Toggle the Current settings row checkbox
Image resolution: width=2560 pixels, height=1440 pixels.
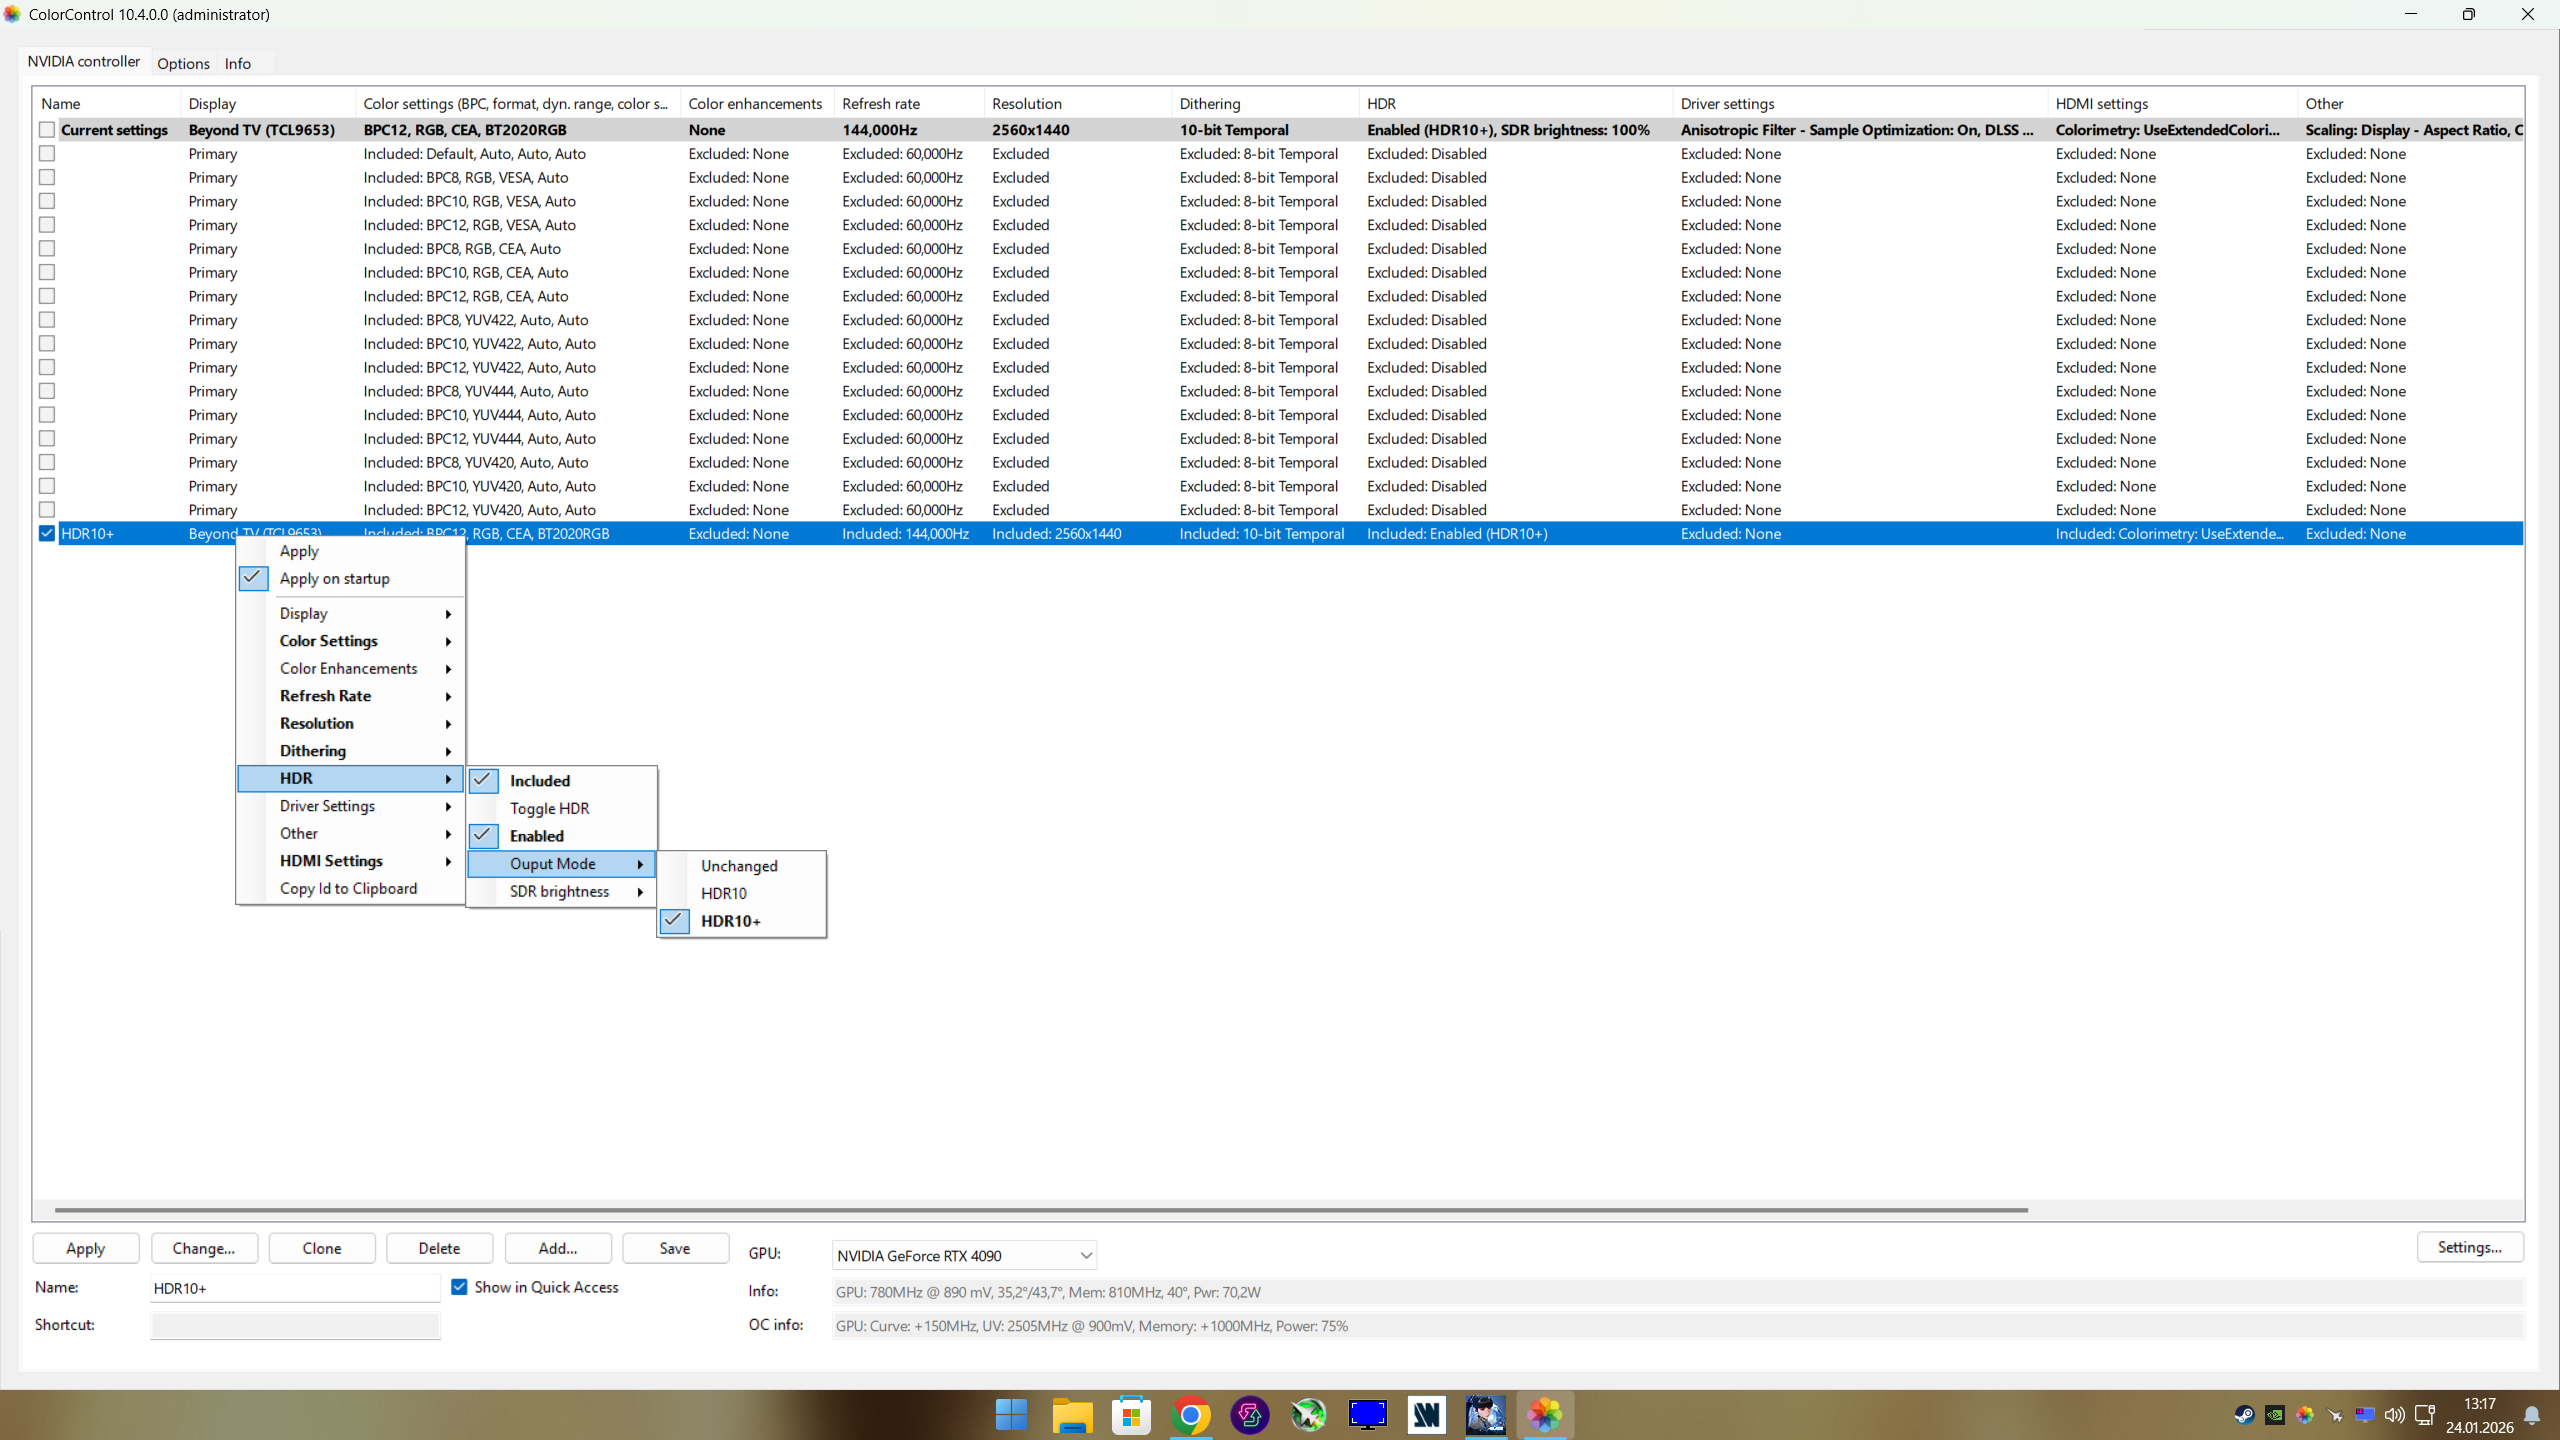click(47, 130)
